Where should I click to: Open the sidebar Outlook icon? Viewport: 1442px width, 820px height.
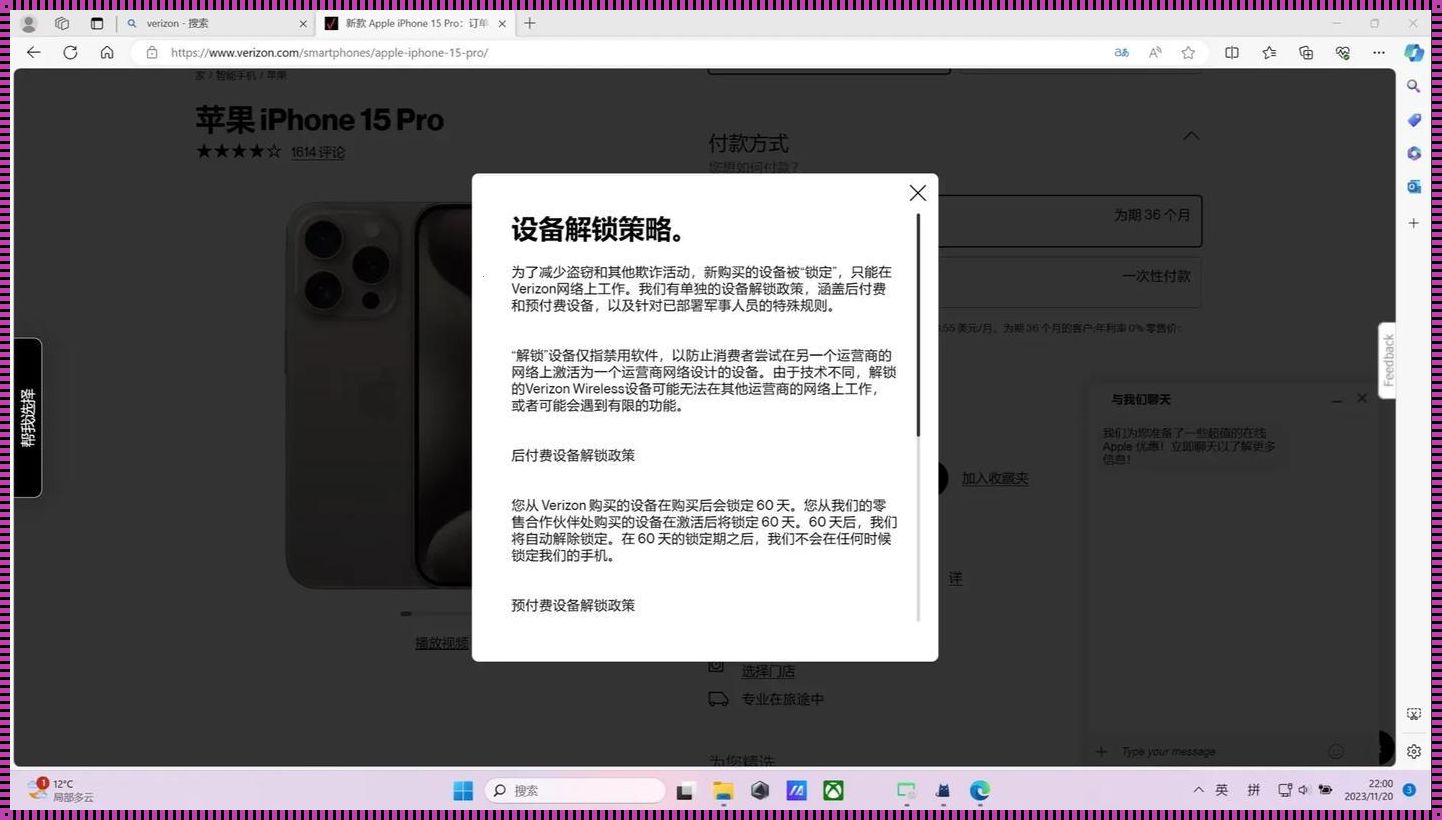[1414, 186]
